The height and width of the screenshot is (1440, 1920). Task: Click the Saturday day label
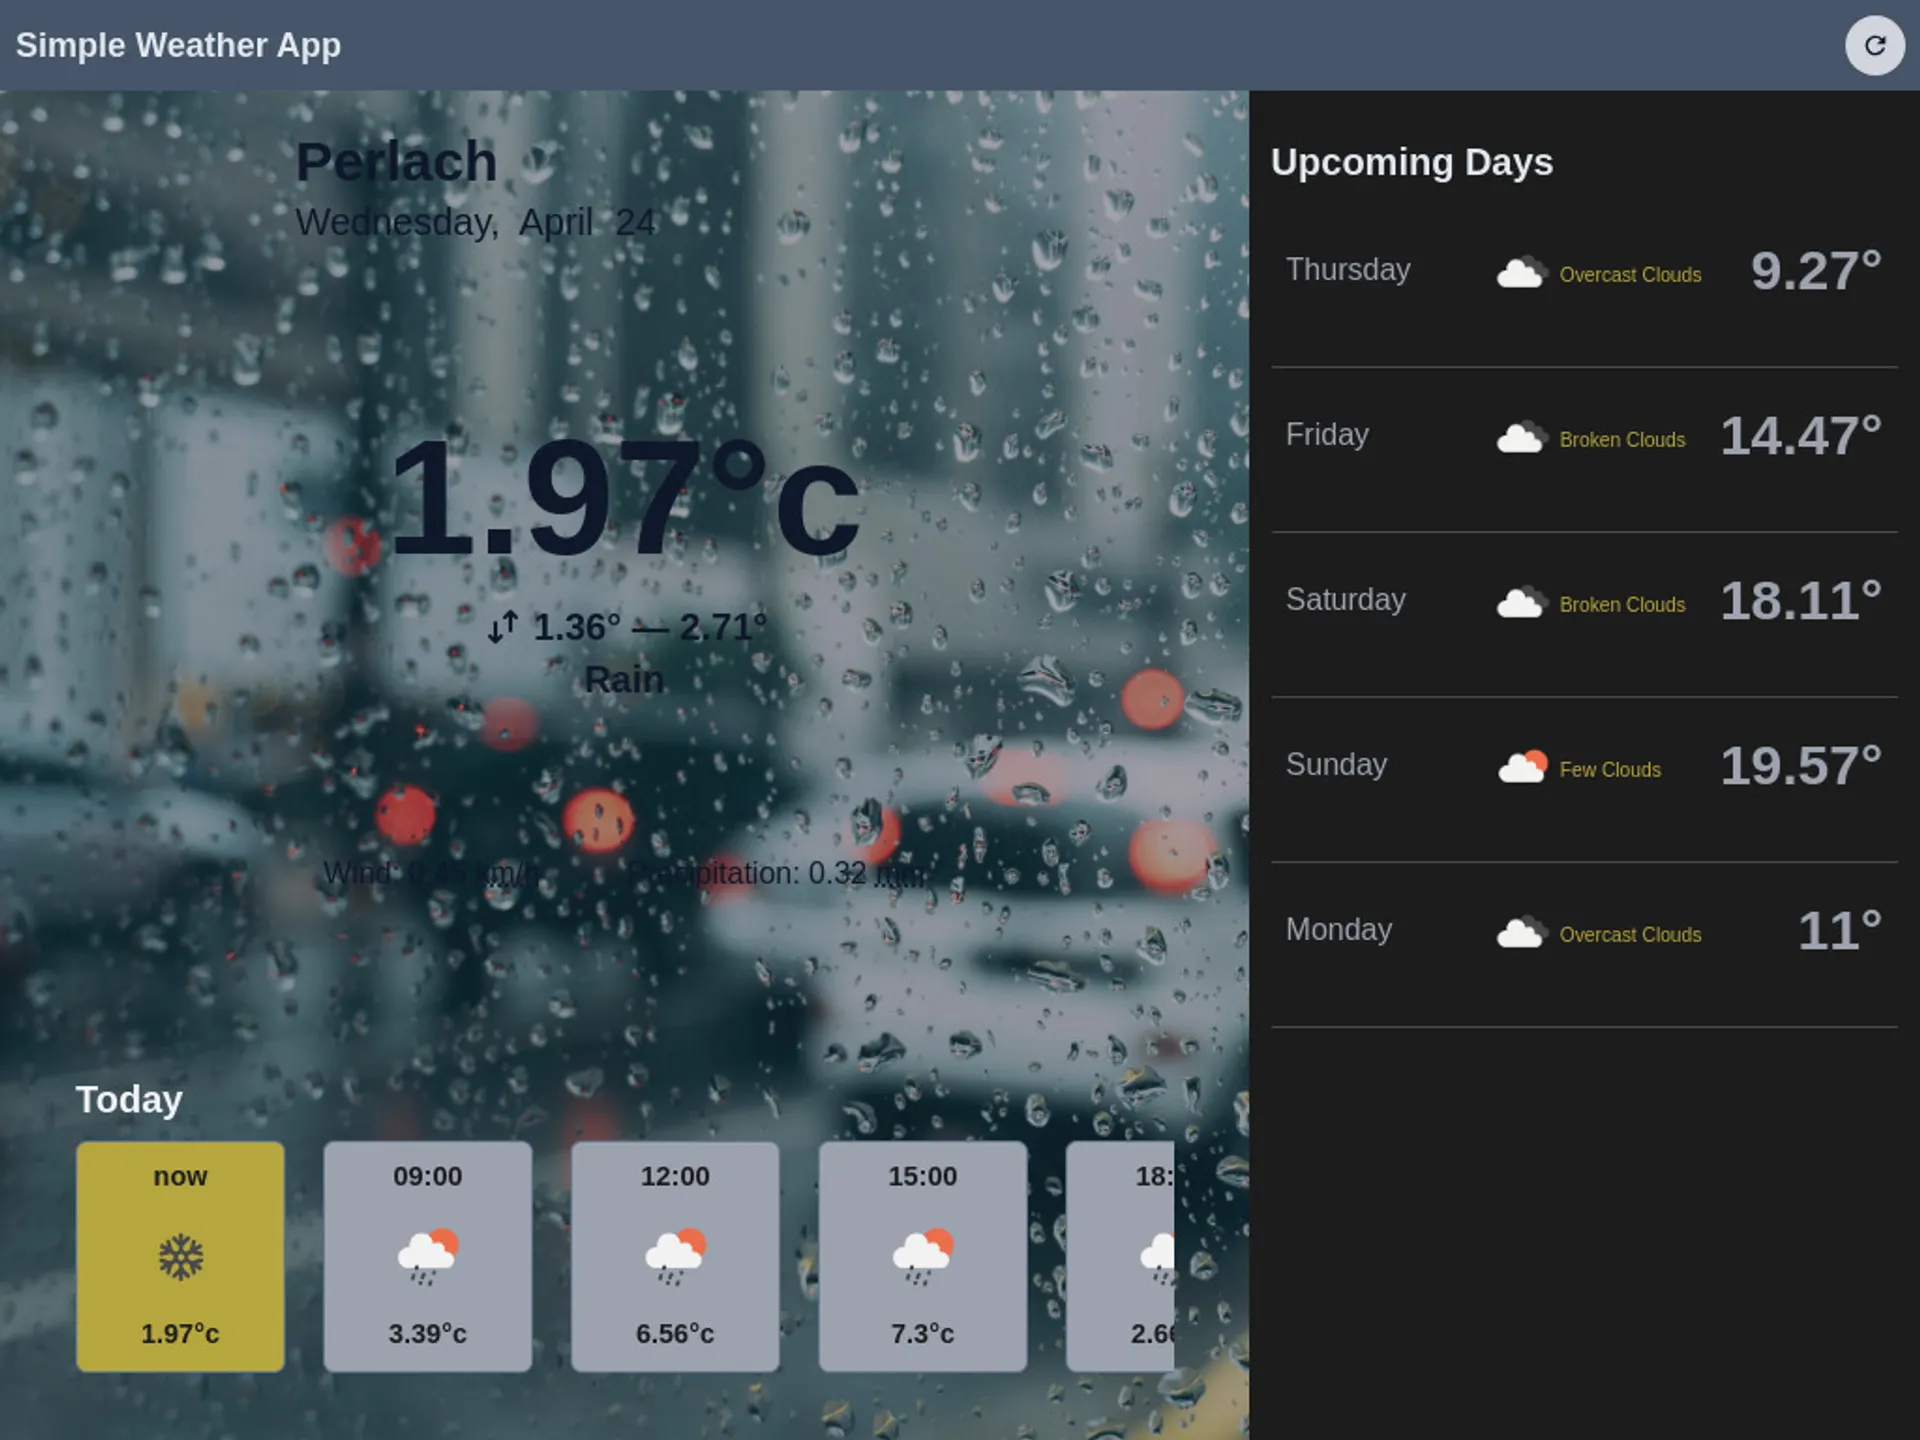[1345, 599]
